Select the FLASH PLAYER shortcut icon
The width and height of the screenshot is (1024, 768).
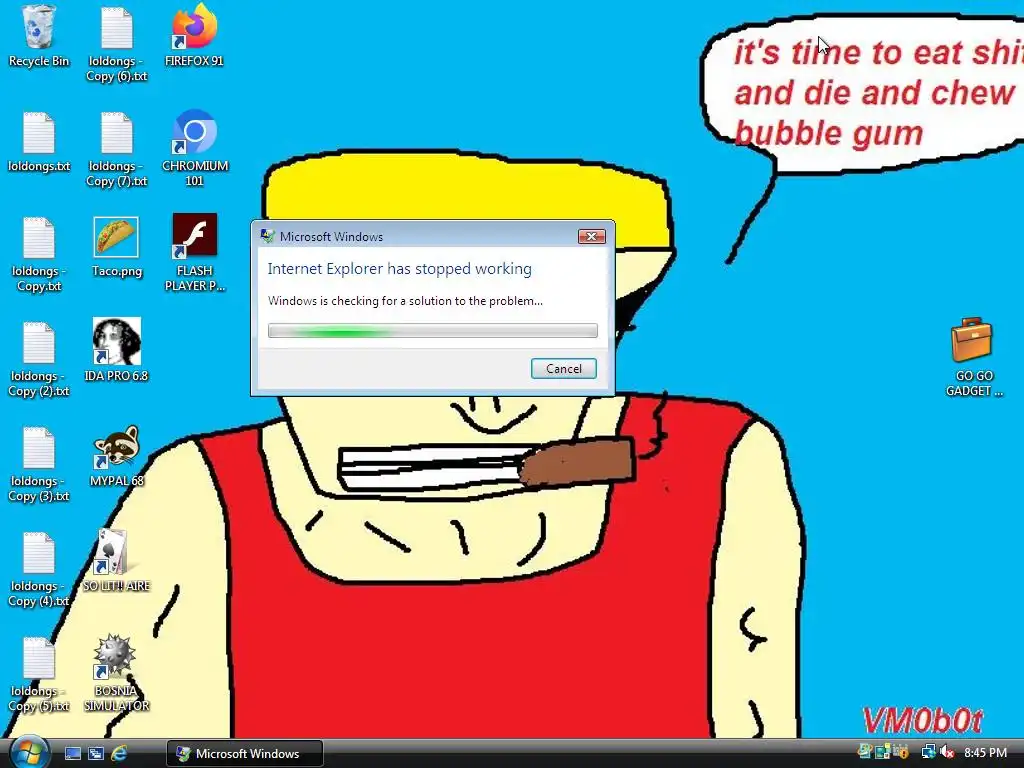pos(194,253)
